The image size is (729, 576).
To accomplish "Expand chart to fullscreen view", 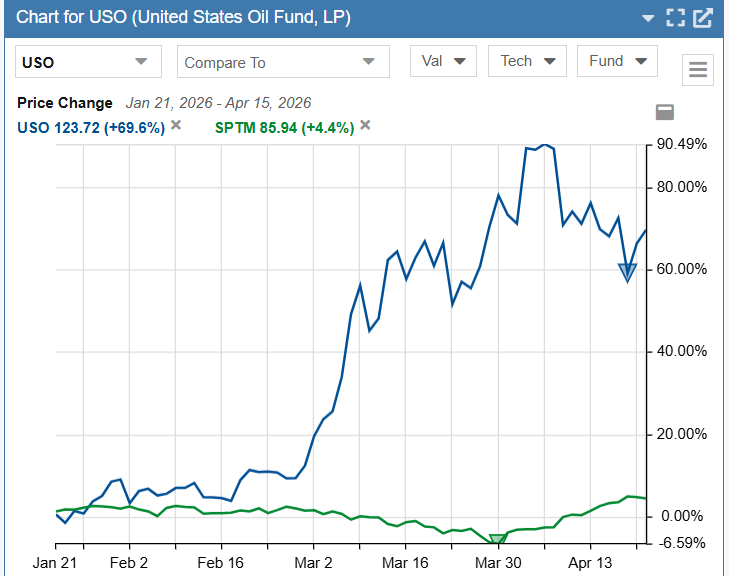I will tap(675, 18).
